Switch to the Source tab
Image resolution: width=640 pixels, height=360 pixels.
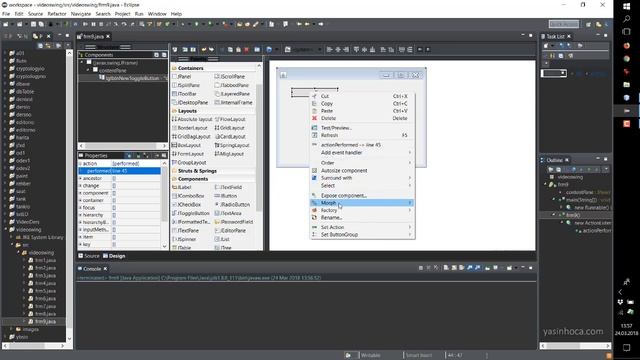point(89,256)
